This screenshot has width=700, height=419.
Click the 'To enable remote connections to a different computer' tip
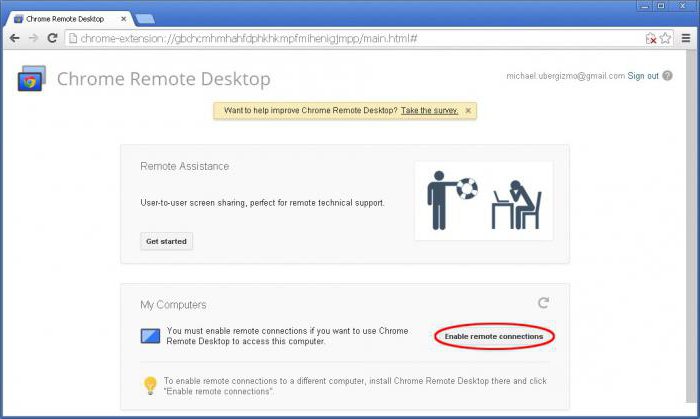coord(355,386)
